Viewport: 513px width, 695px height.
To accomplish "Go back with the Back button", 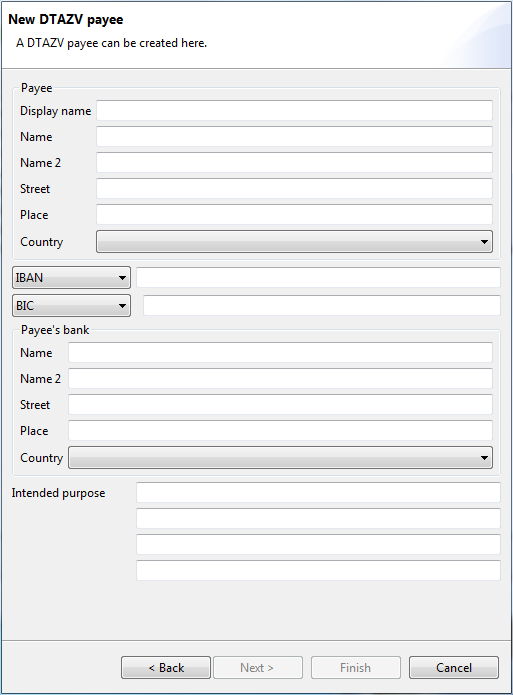I will pos(166,668).
